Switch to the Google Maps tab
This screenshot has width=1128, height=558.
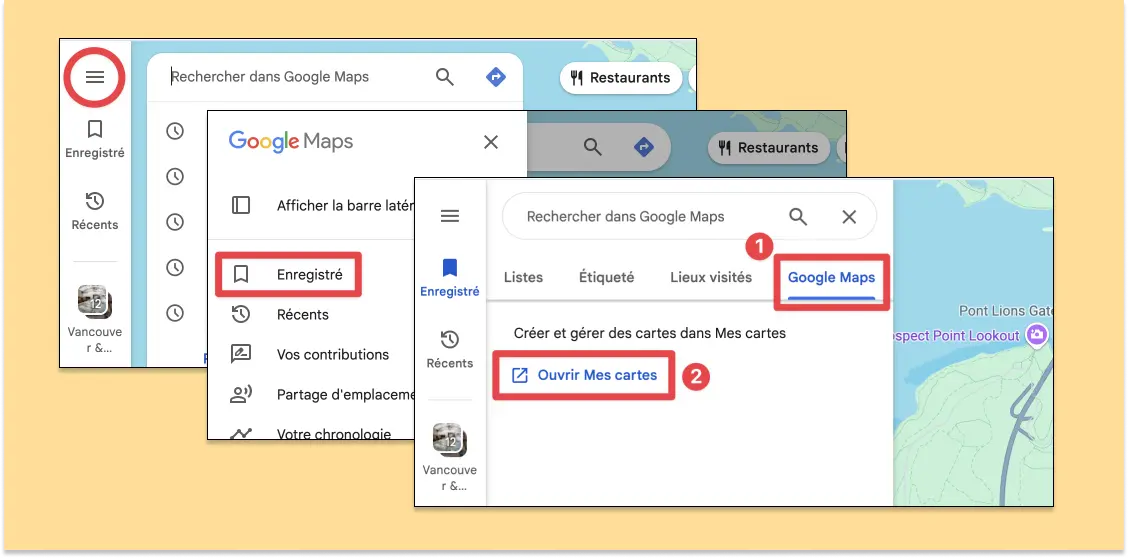pos(832,279)
